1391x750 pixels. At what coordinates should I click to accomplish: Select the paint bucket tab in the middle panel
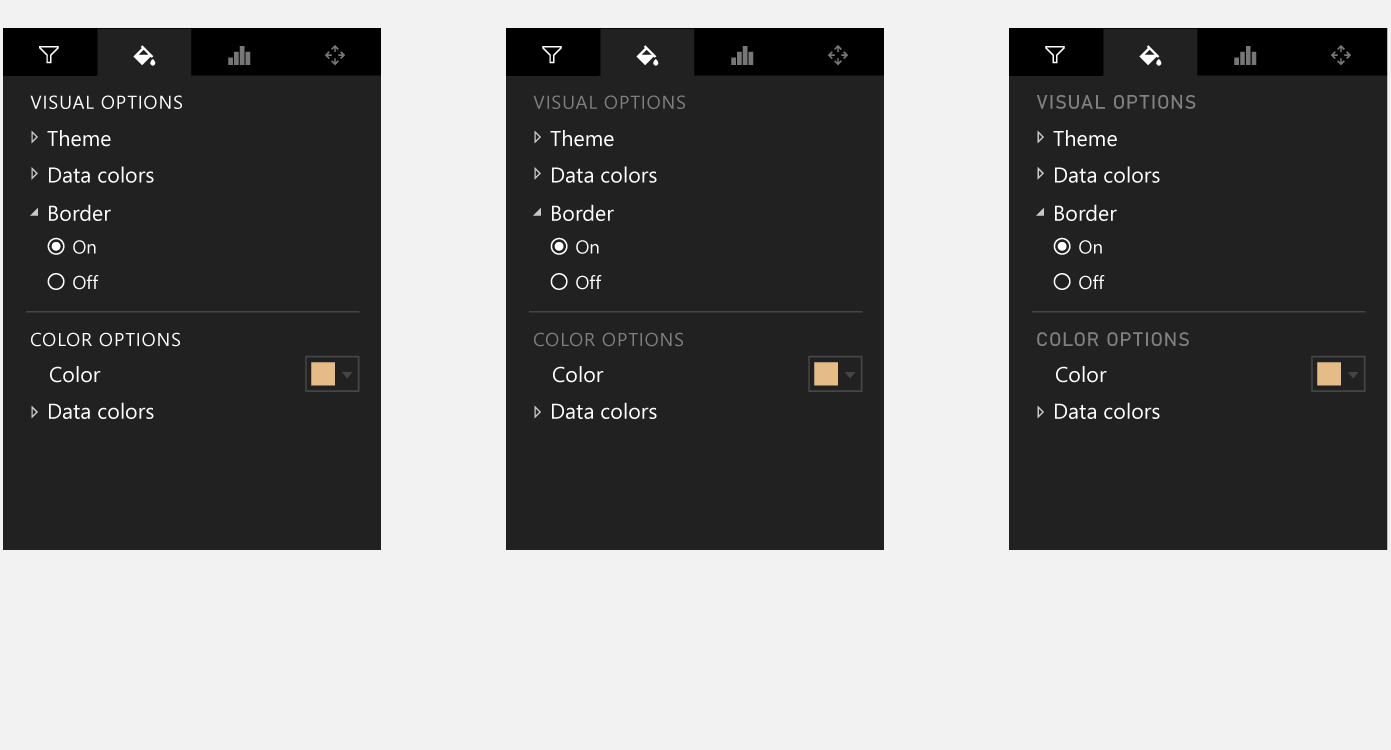point(647,53)
